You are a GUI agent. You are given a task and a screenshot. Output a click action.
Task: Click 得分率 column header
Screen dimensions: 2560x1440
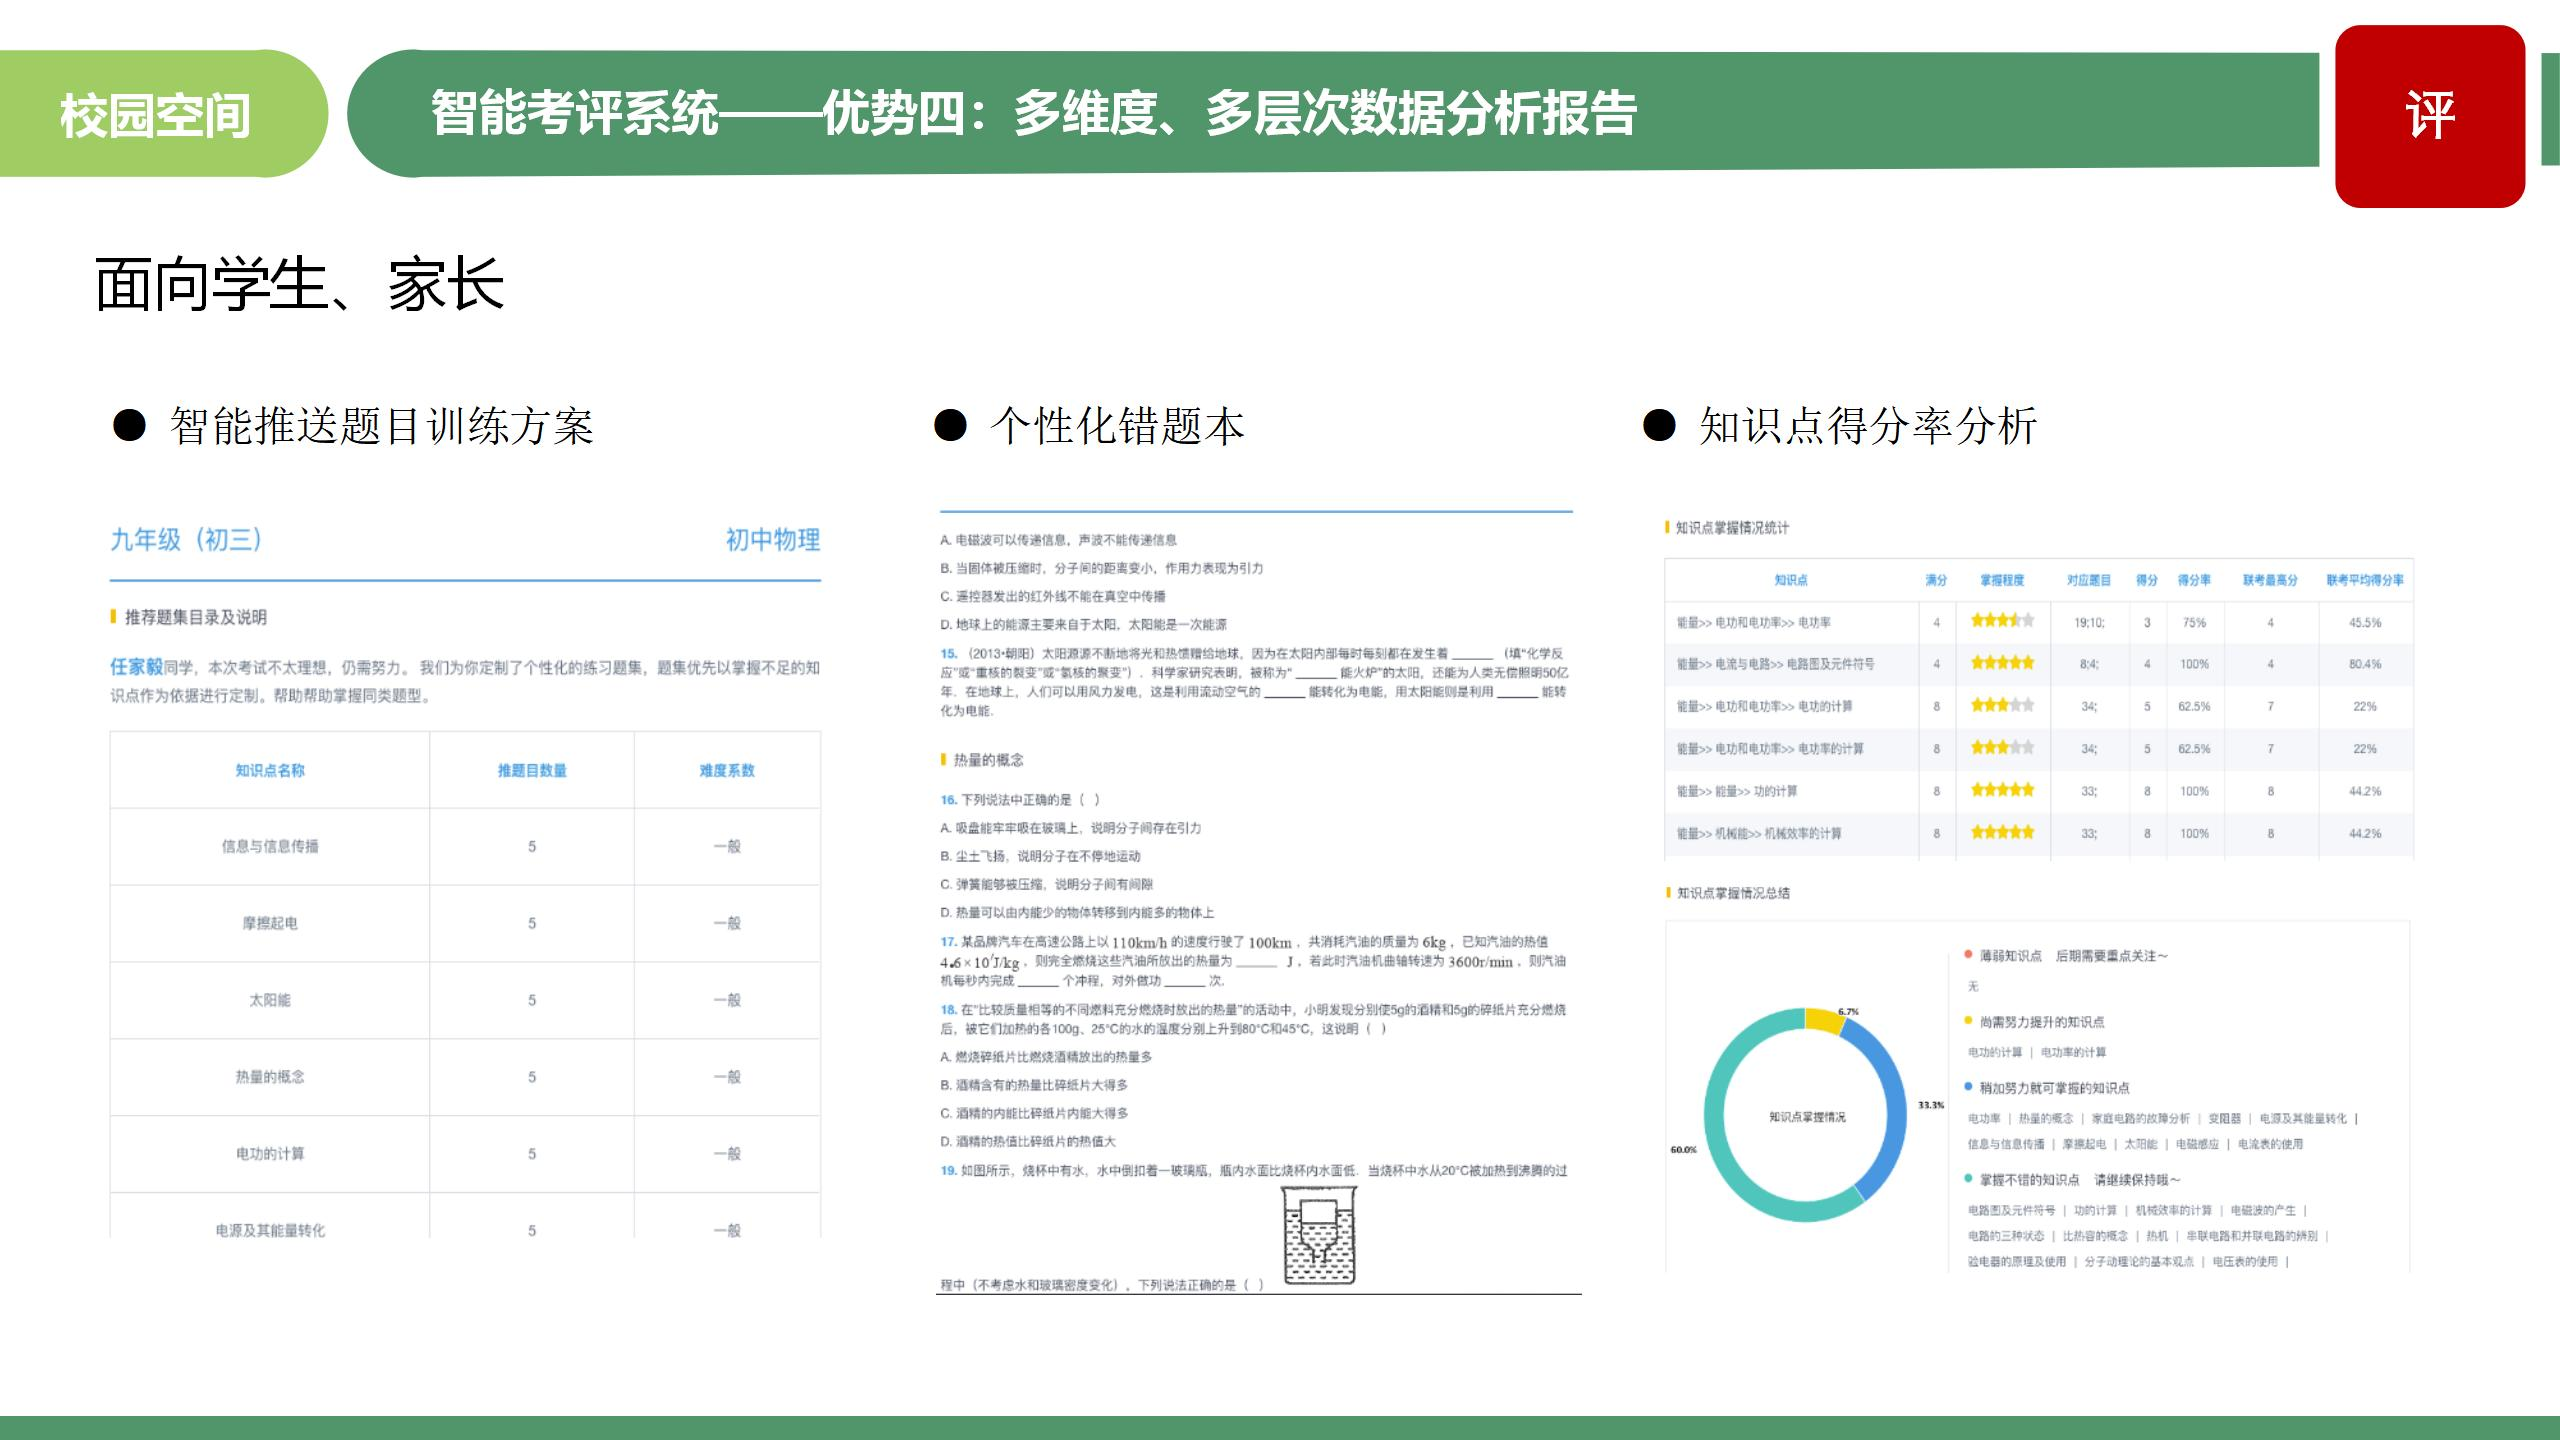click(x=2194, y=580)
